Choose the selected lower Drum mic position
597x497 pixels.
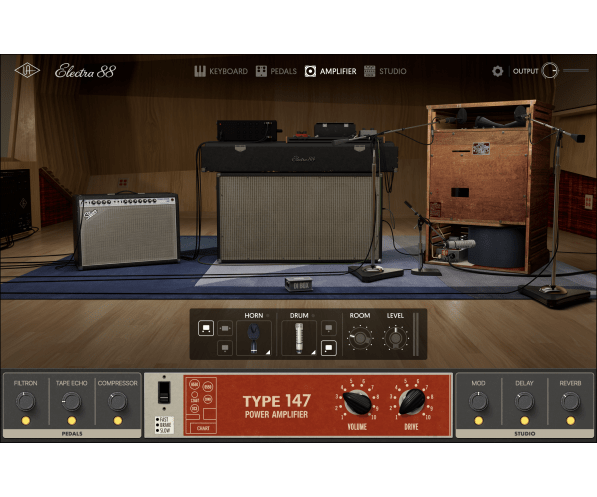point(329,348)
